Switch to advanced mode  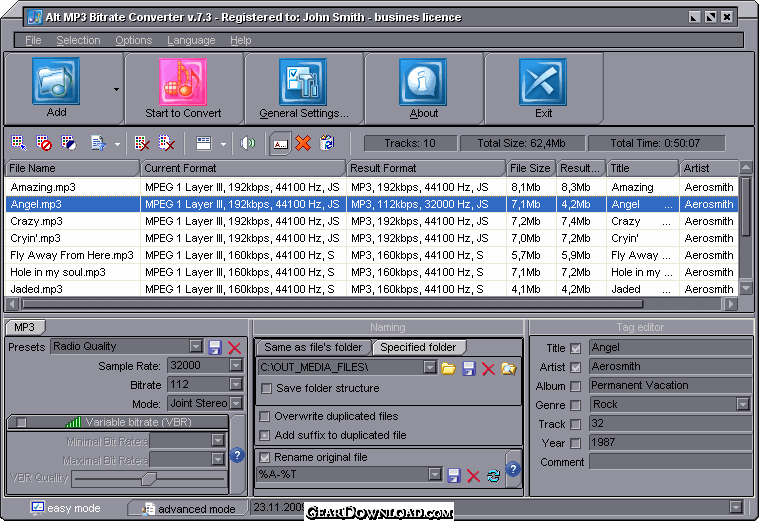(189, 508)
